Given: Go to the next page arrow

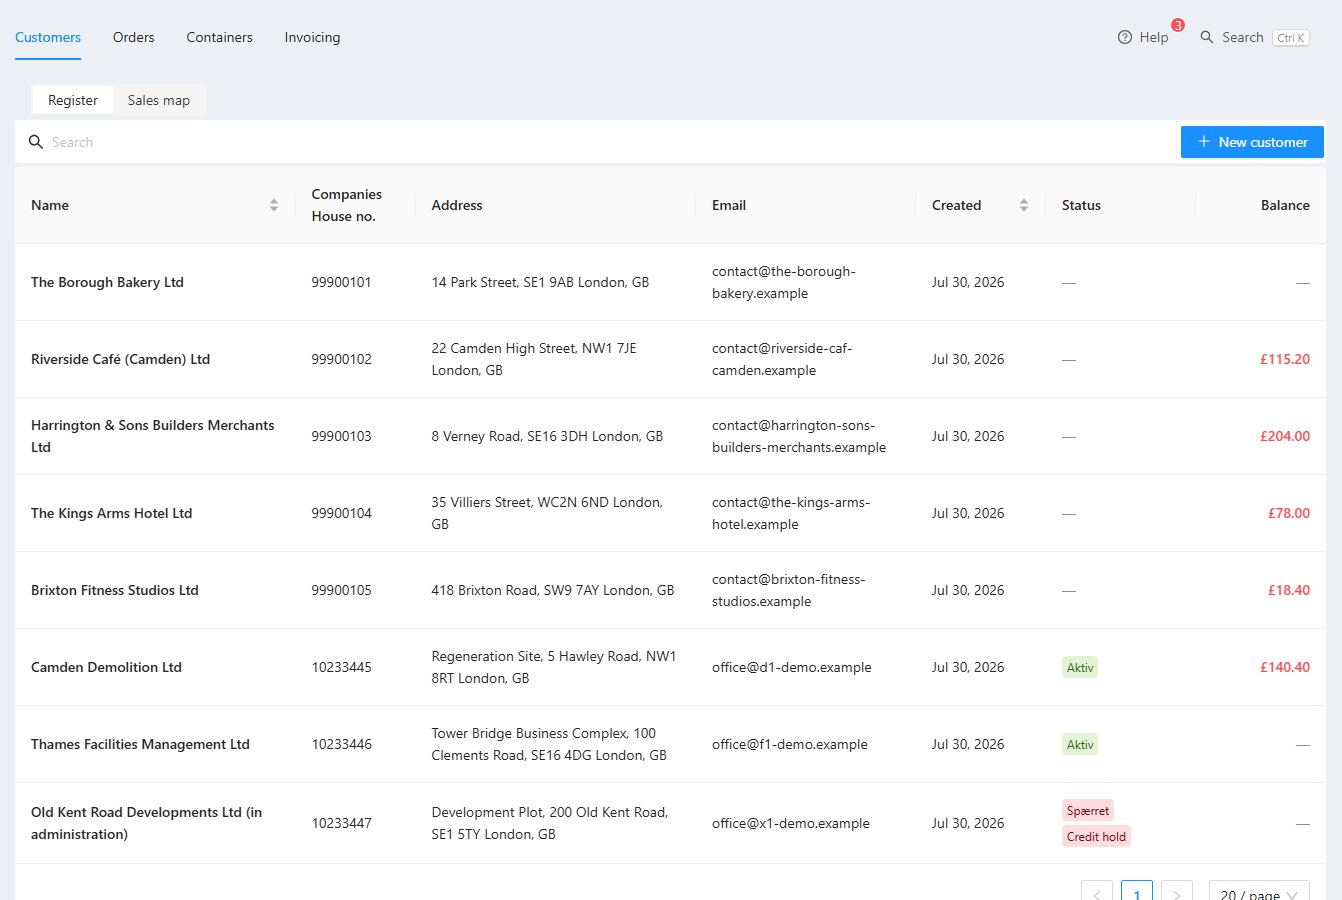Looking at the screenshot, I should (x=1177, y=895).
